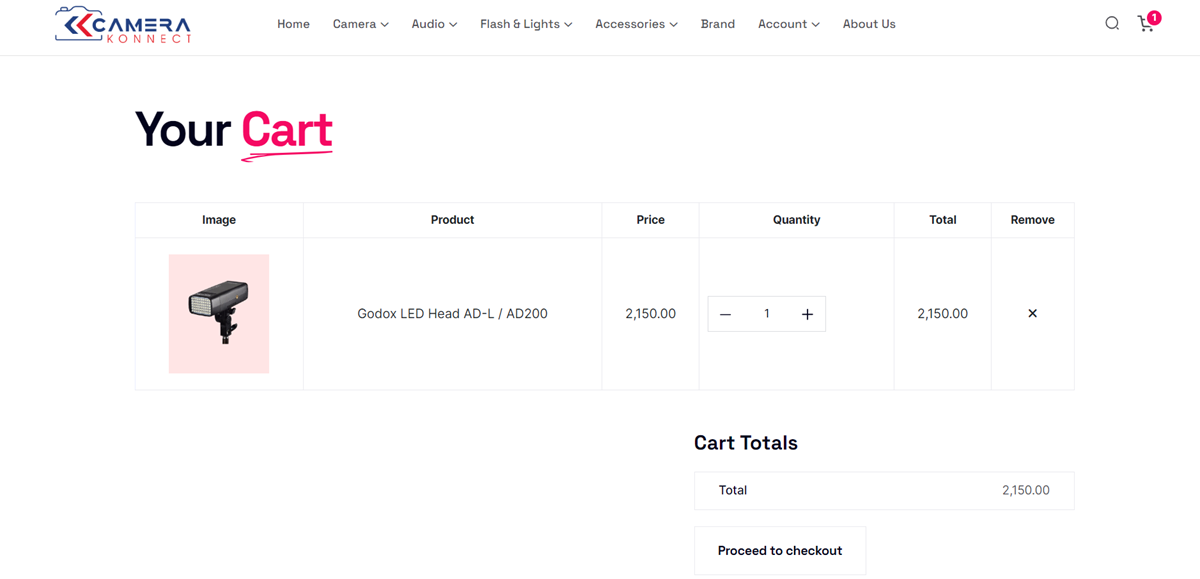Viewport: 1200px width, 579px height.
Task: Open the shopping cart icon
Action: click(x=1146, y=25)
